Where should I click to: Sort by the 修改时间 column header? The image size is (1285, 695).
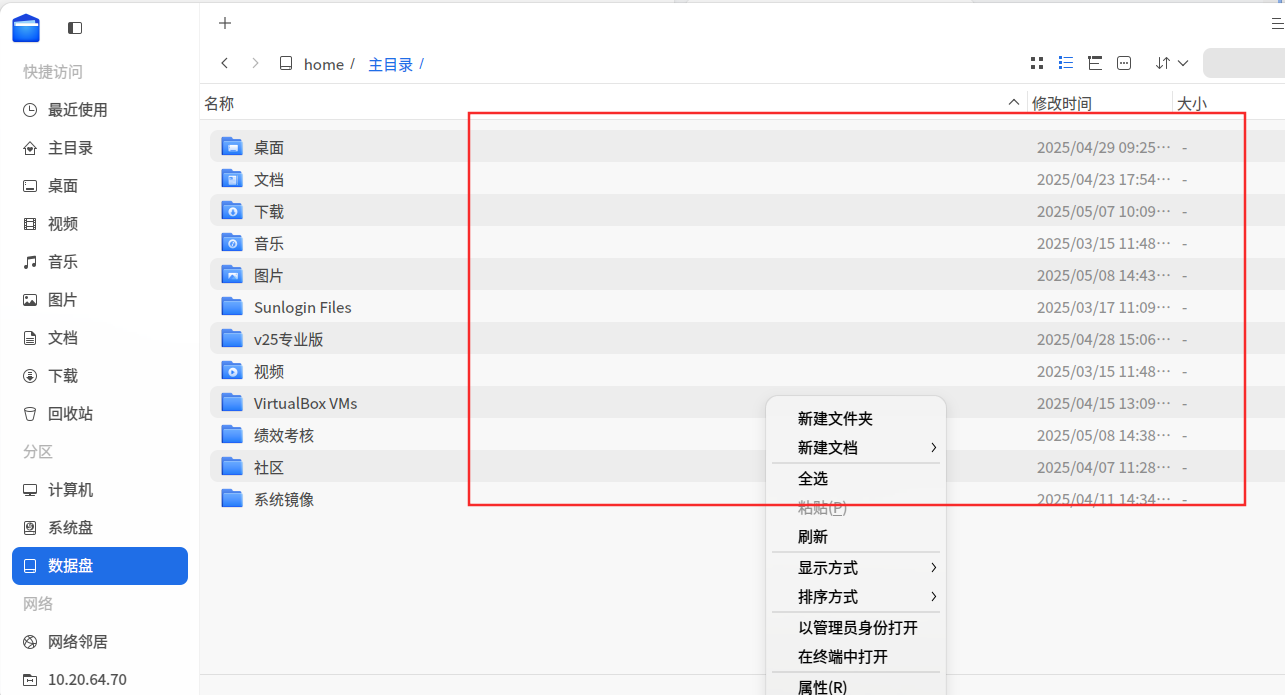(x=1100, y=103)
